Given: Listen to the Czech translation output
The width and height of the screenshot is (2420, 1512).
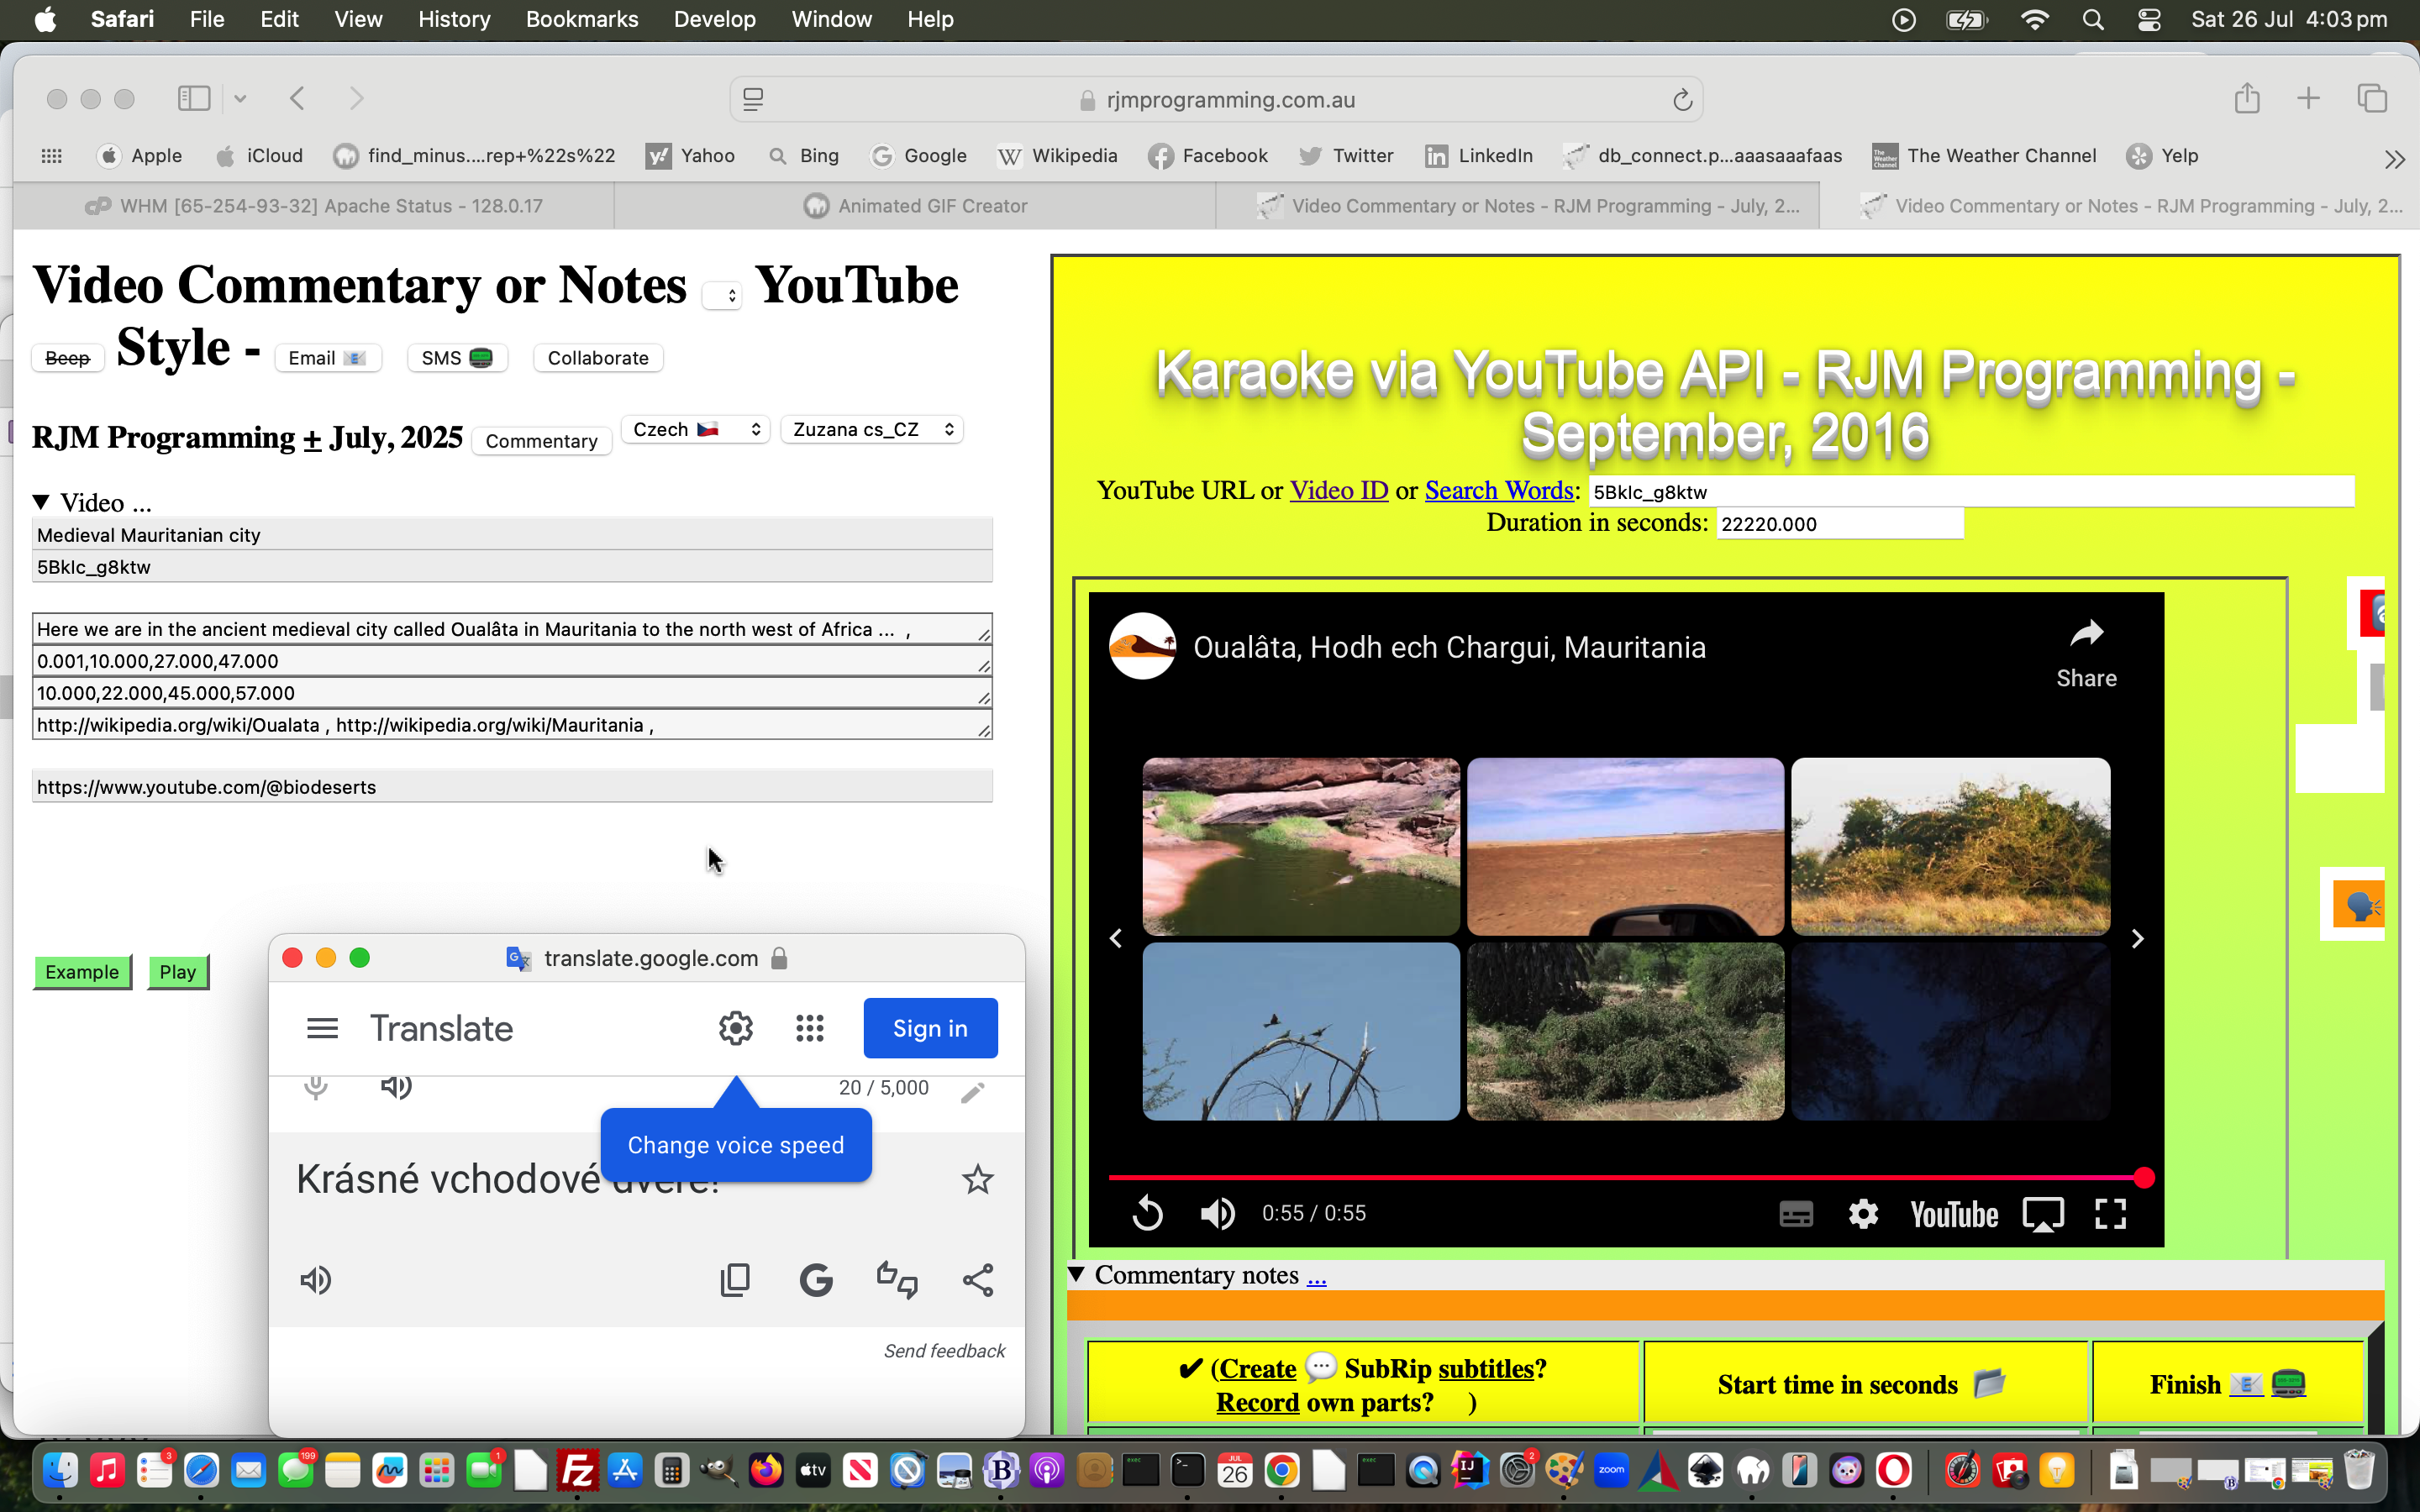Looking at the screenshot, I should [x=316, y=1280].
